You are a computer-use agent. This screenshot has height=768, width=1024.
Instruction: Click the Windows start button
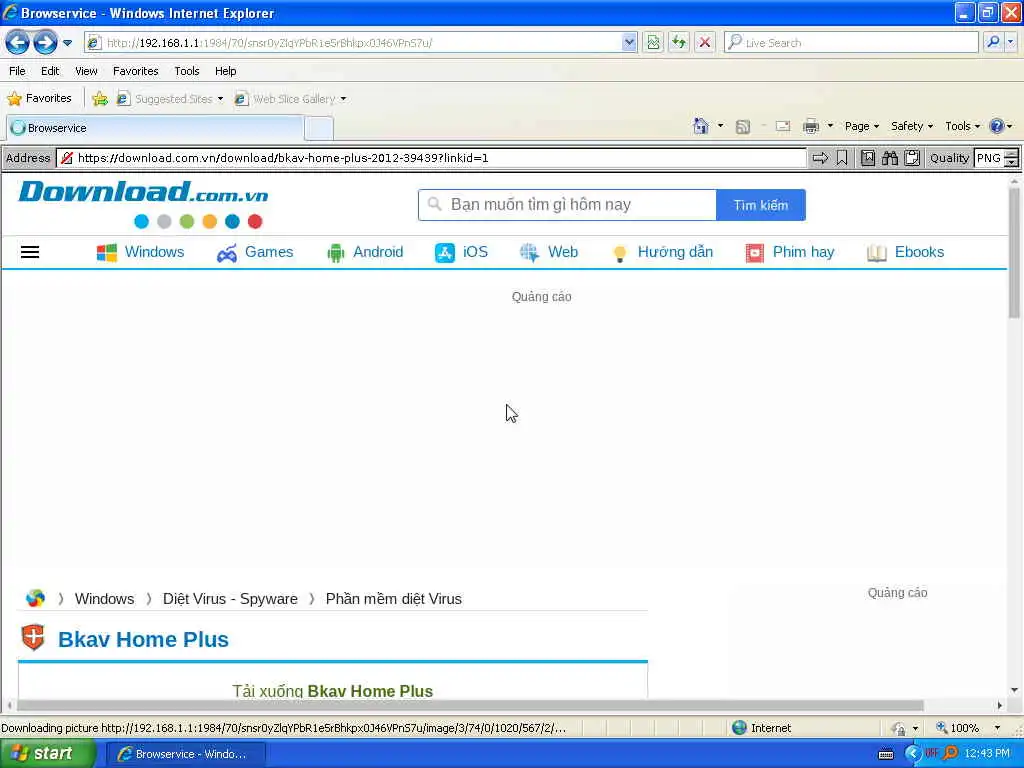46,754
